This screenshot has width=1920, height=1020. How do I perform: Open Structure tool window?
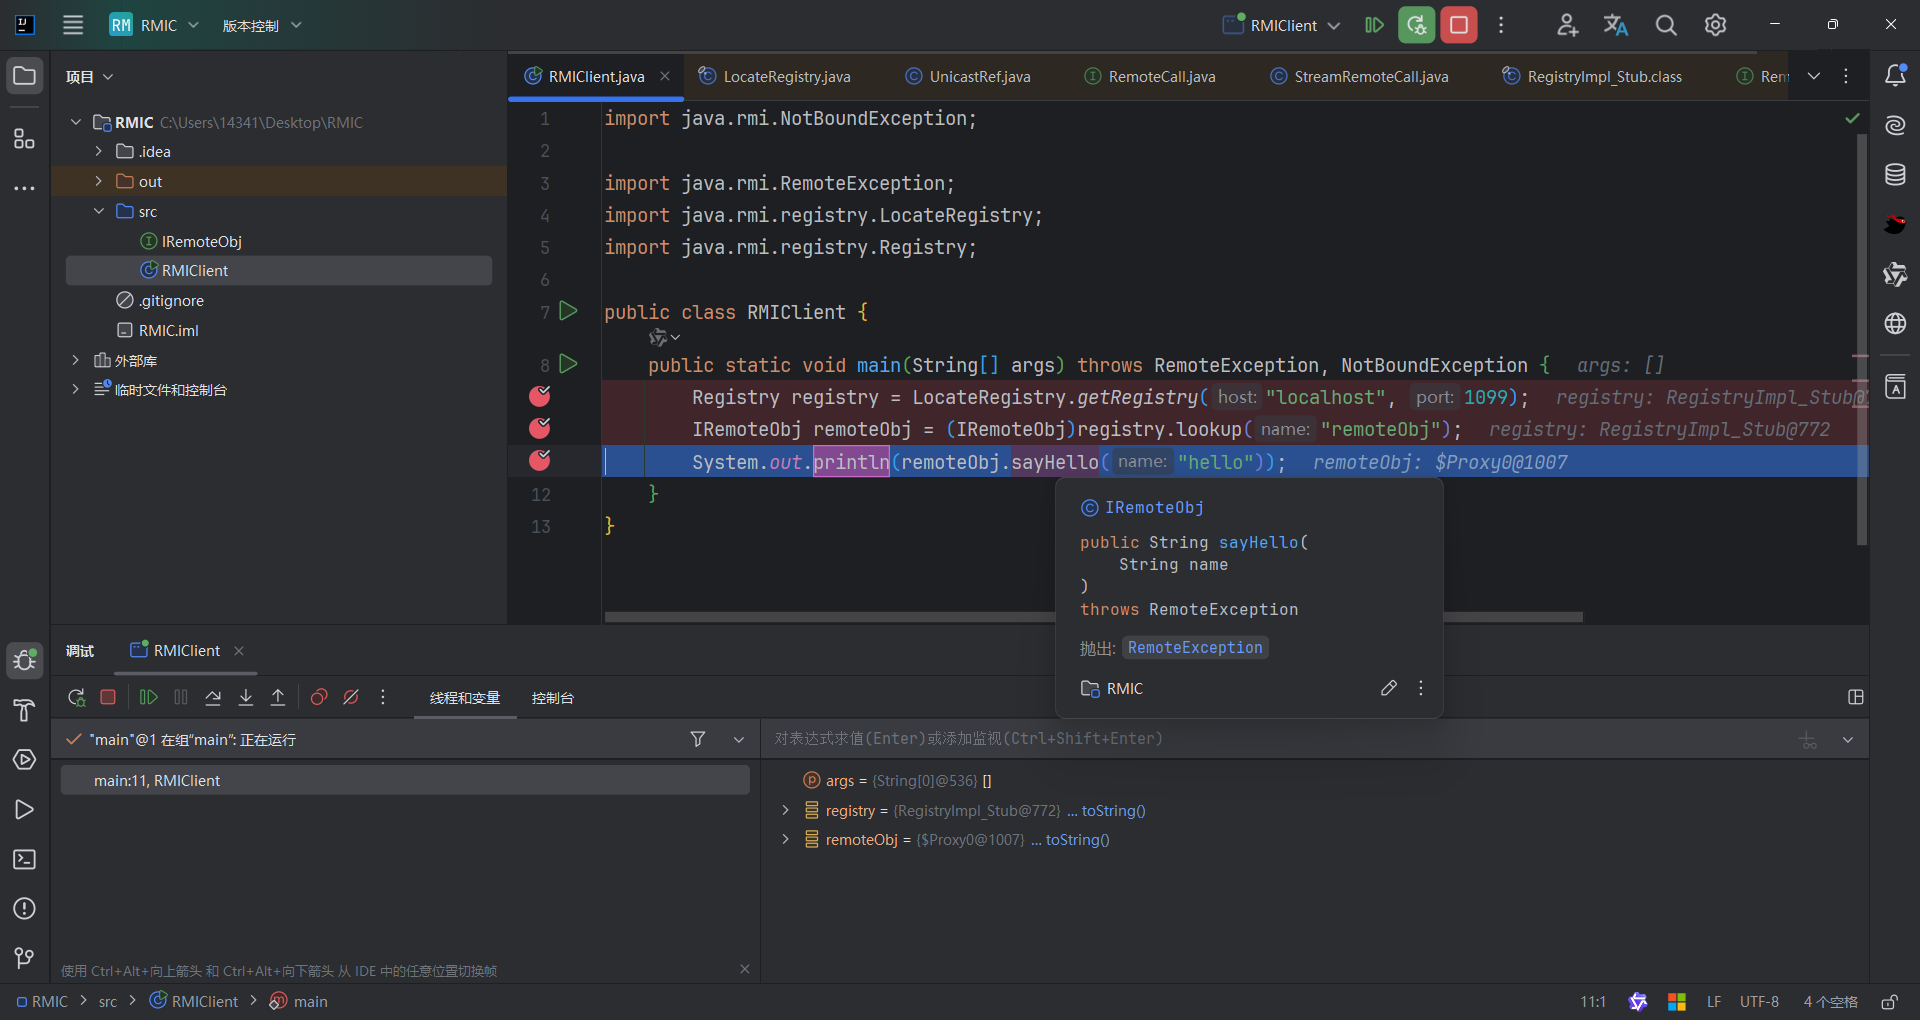point(25,138)
